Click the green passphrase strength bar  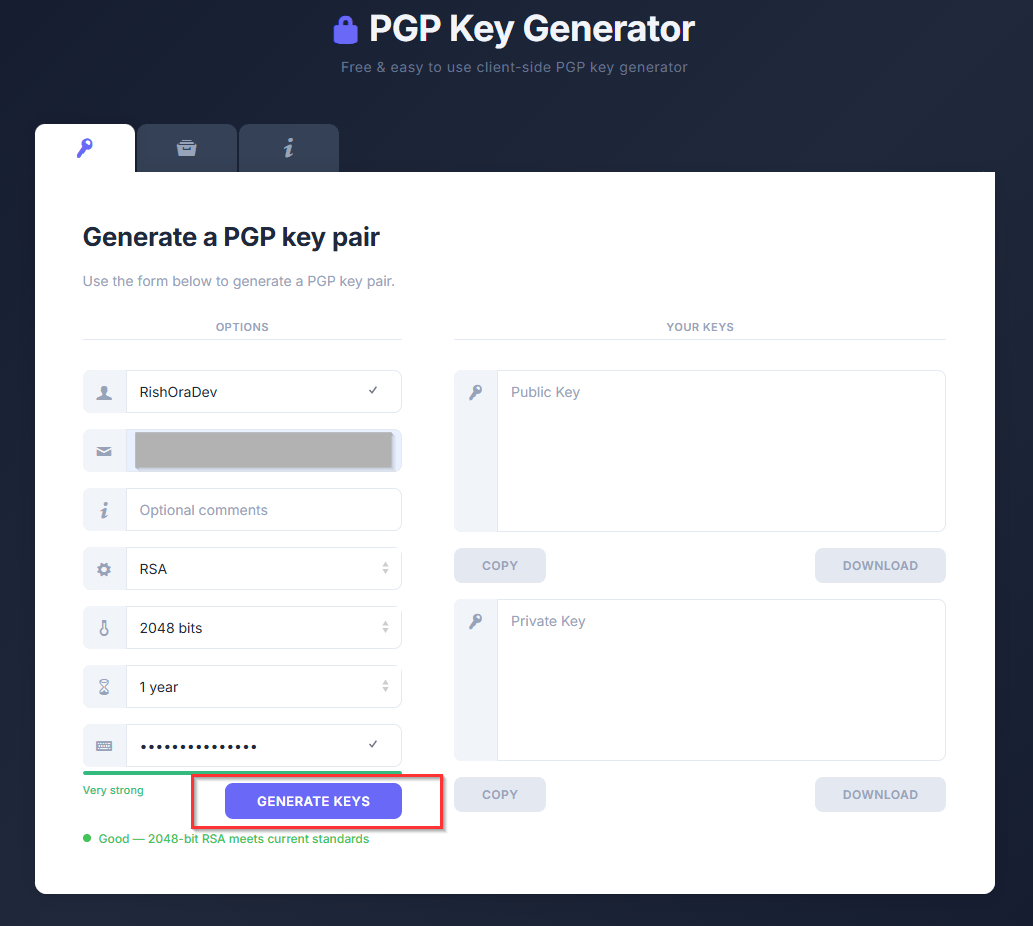(242, 773)
